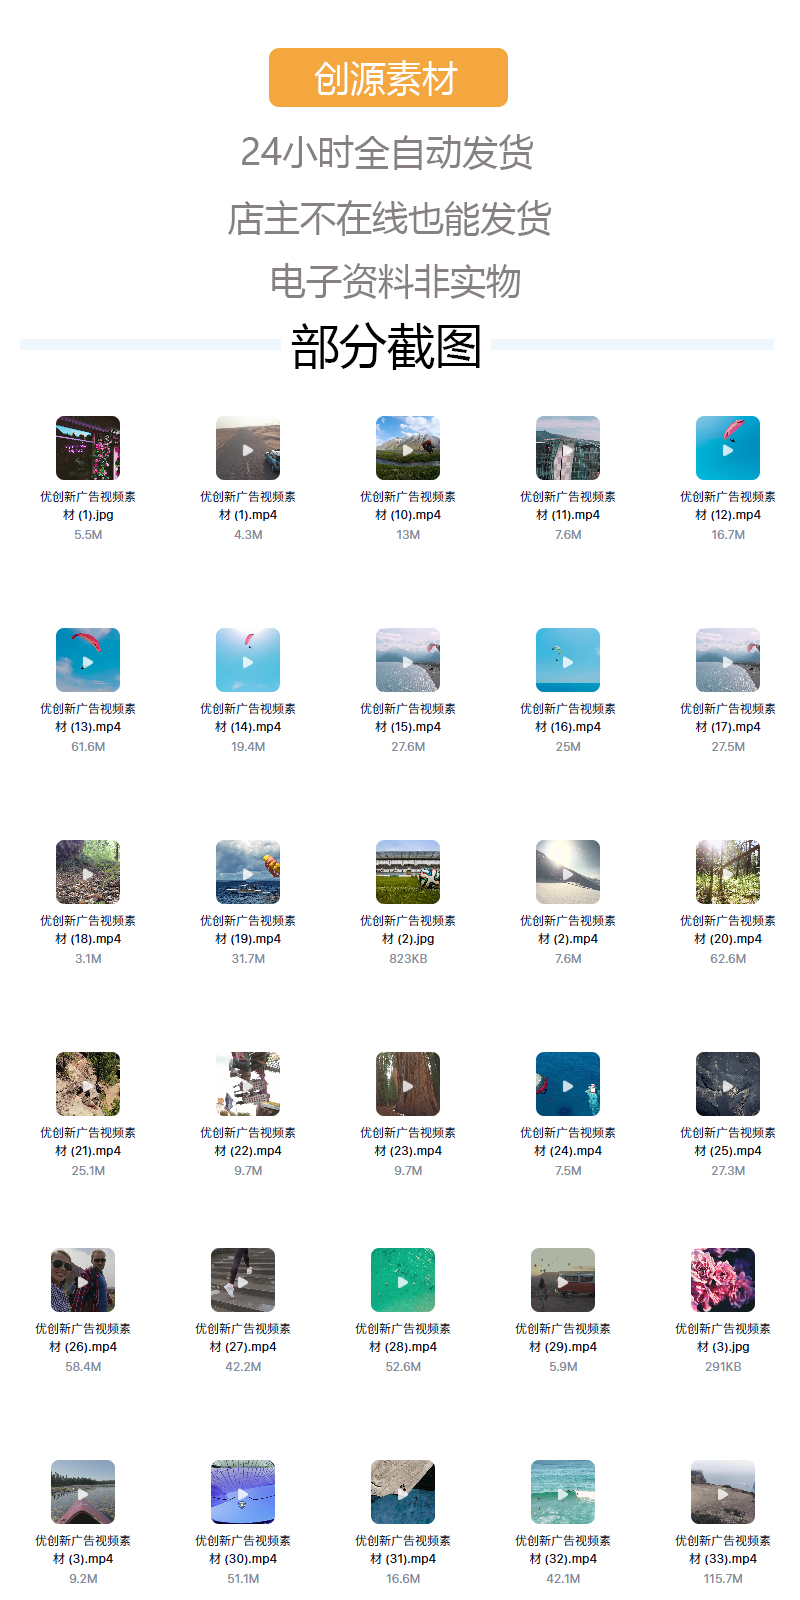Viewport: 800px width, 1600px height.
Task: Play video thumbnail 材 (2).mp4
Action: click(x=568, y=872)
